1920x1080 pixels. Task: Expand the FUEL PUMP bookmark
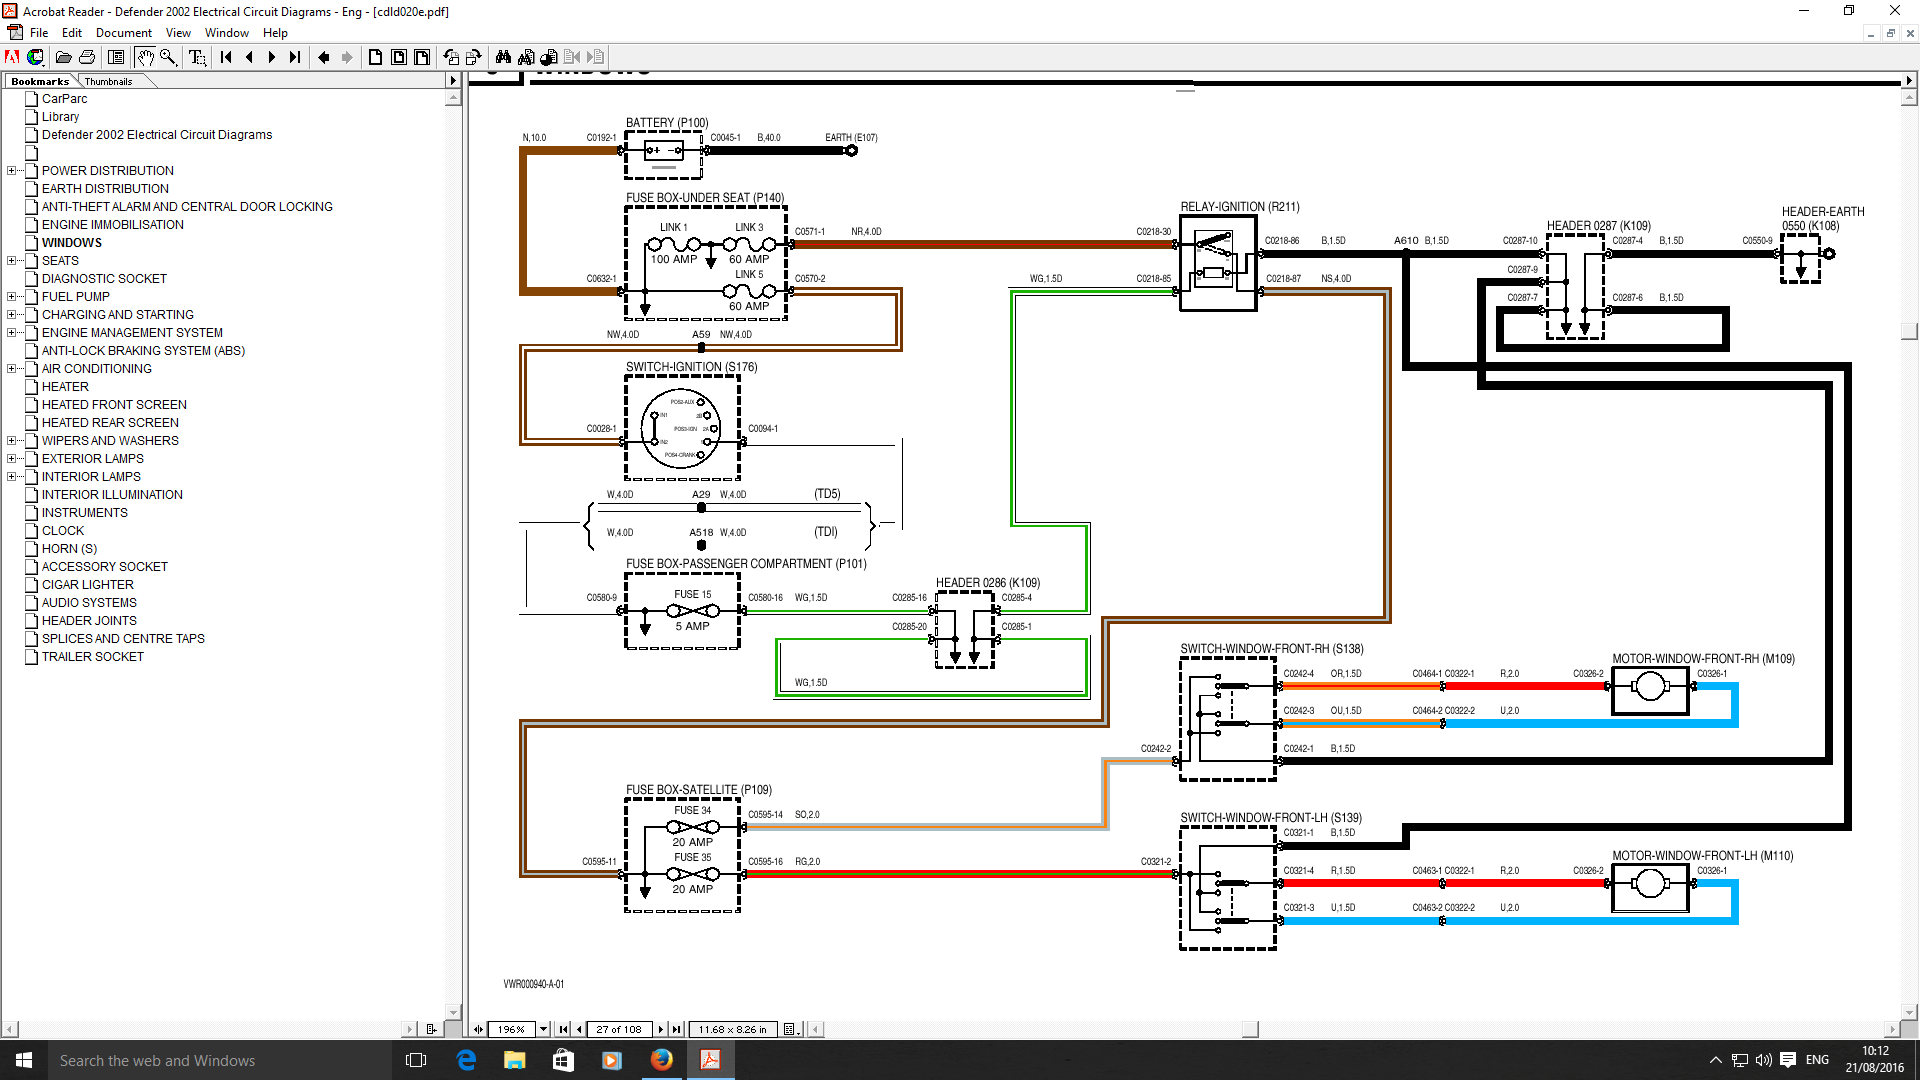point(11,297)
